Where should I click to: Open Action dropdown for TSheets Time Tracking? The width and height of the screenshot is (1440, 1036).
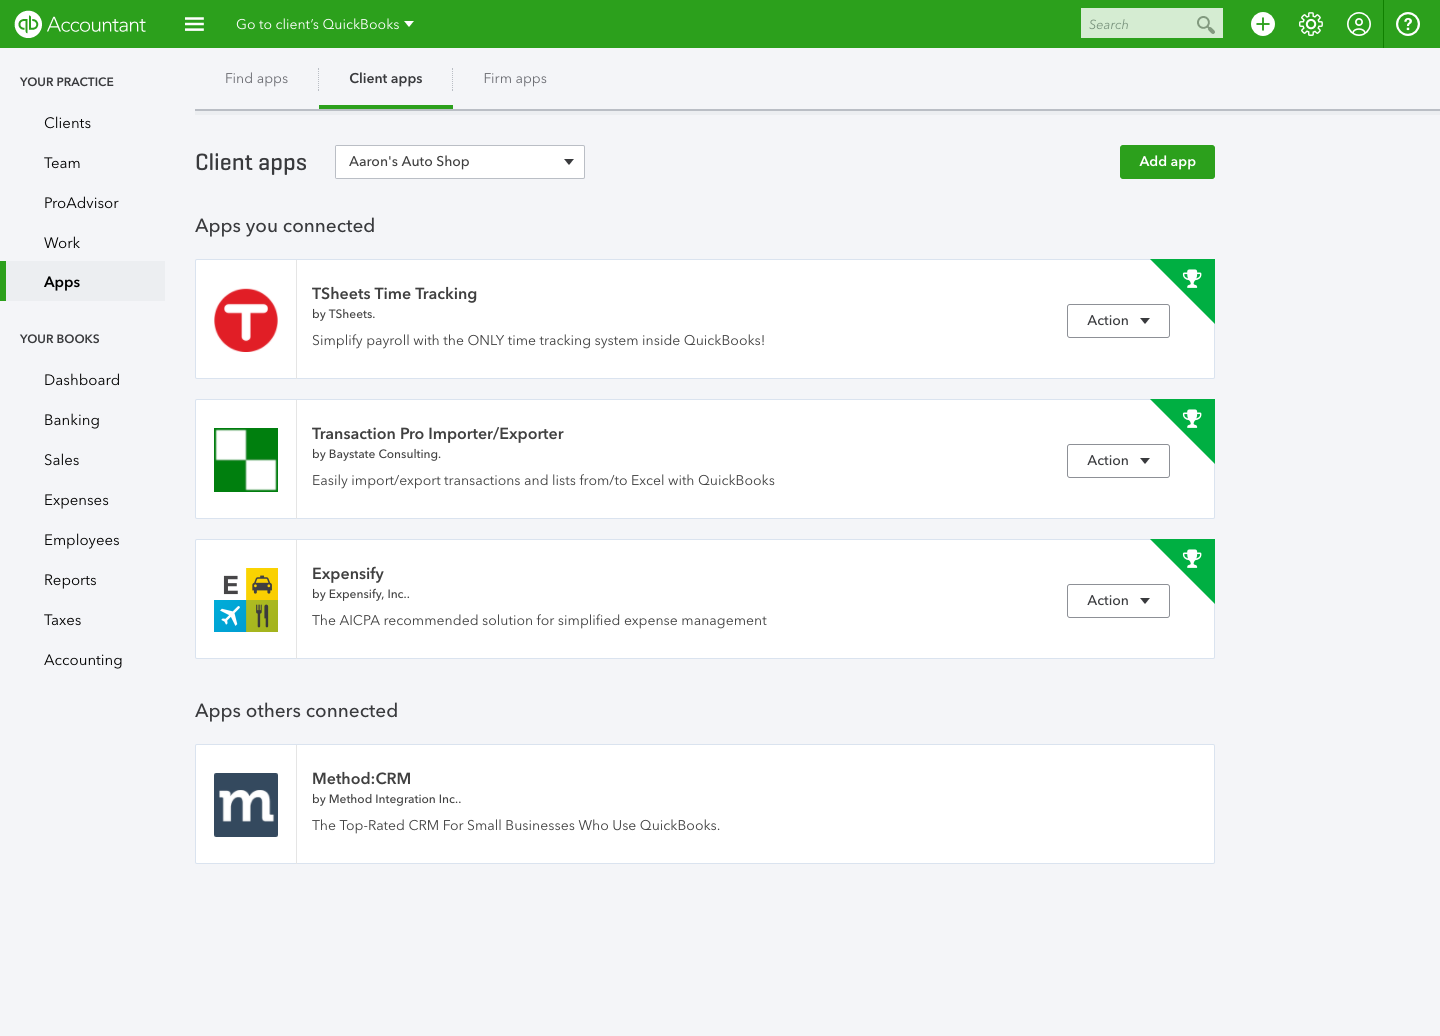[x=1118, y=321]
